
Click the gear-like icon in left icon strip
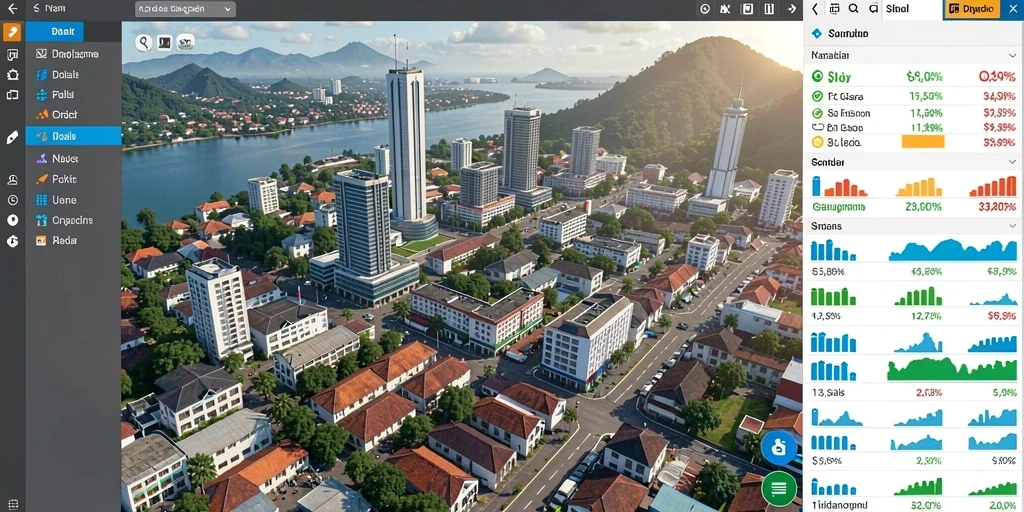(x=12, y=74)
